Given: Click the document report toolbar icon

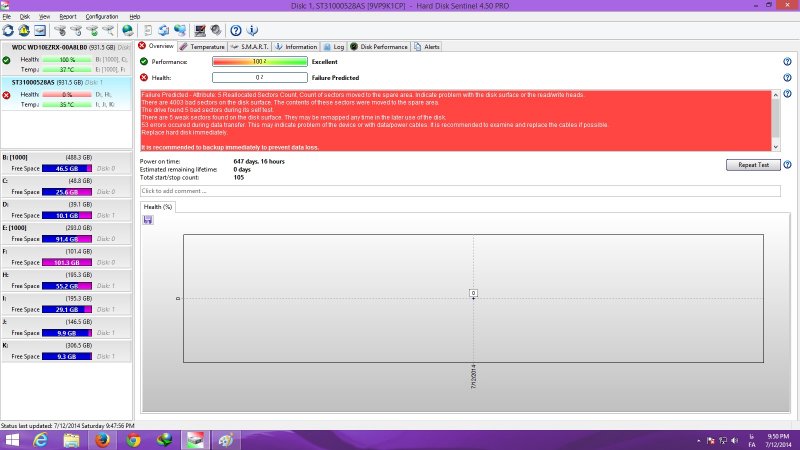Looking at the screenshot, I should coord(148,31).
